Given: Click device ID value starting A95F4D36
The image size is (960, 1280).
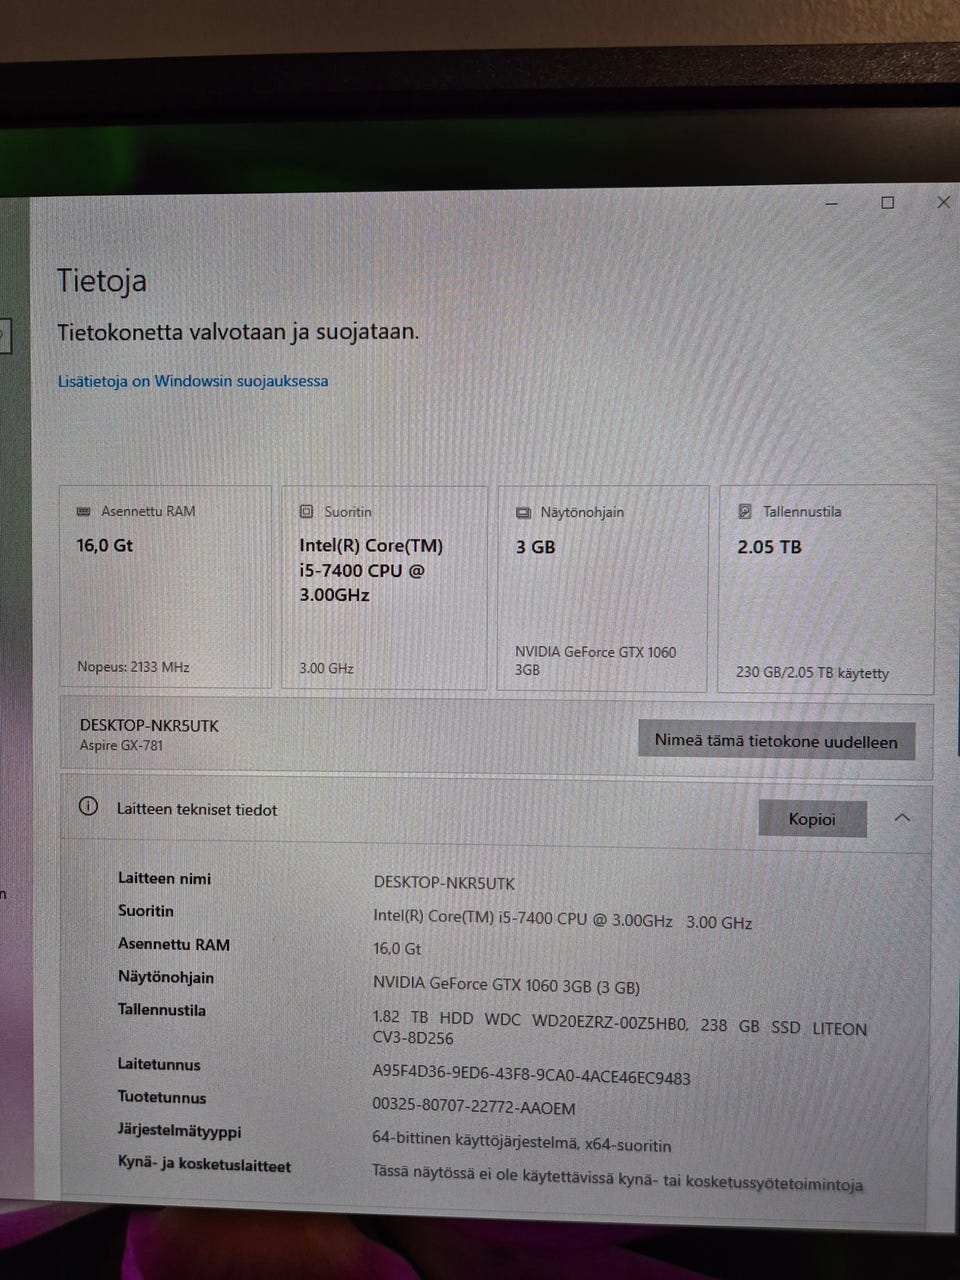Looking at the screenshot, I should [x=531, y=1075].
